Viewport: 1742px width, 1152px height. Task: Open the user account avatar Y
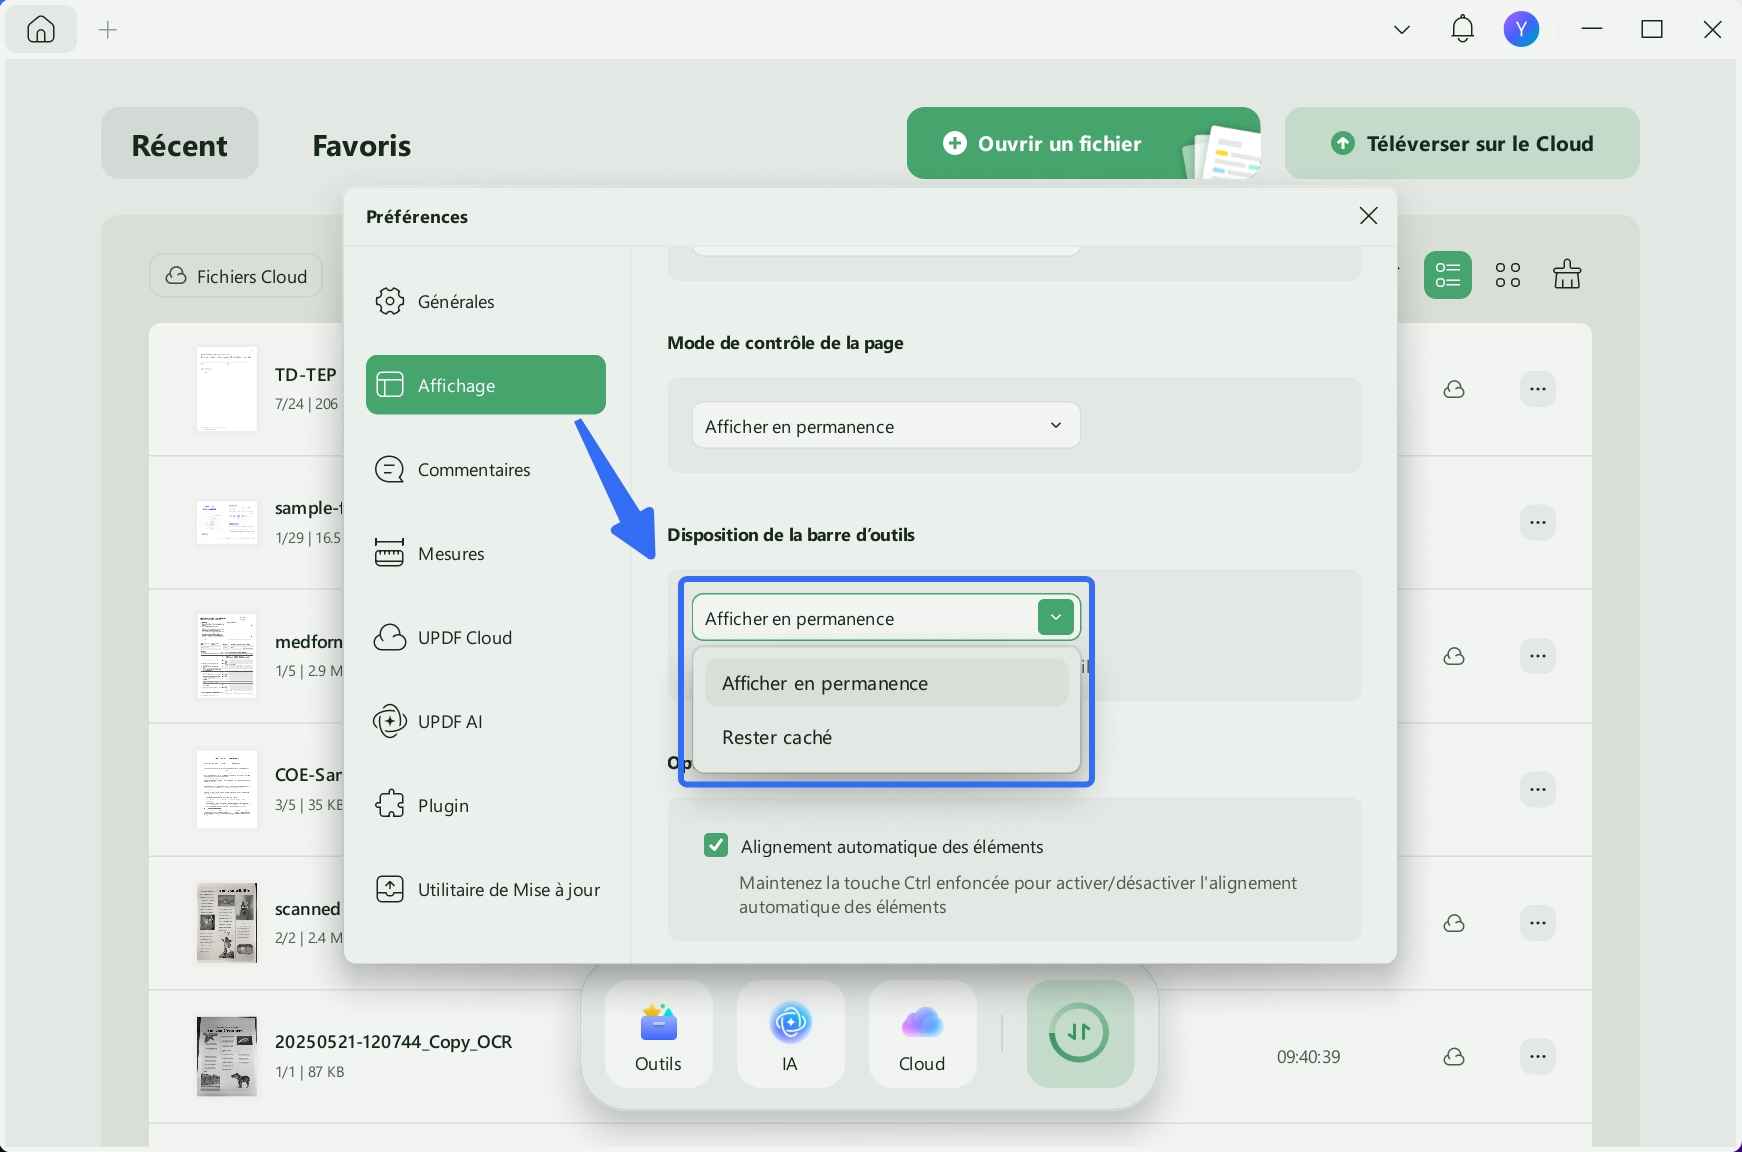pos(1521,29)
